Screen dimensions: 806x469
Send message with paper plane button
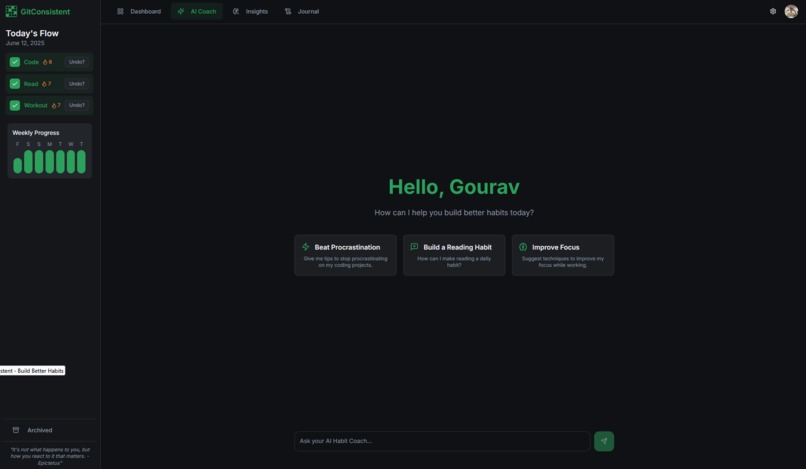click(604, 441)
